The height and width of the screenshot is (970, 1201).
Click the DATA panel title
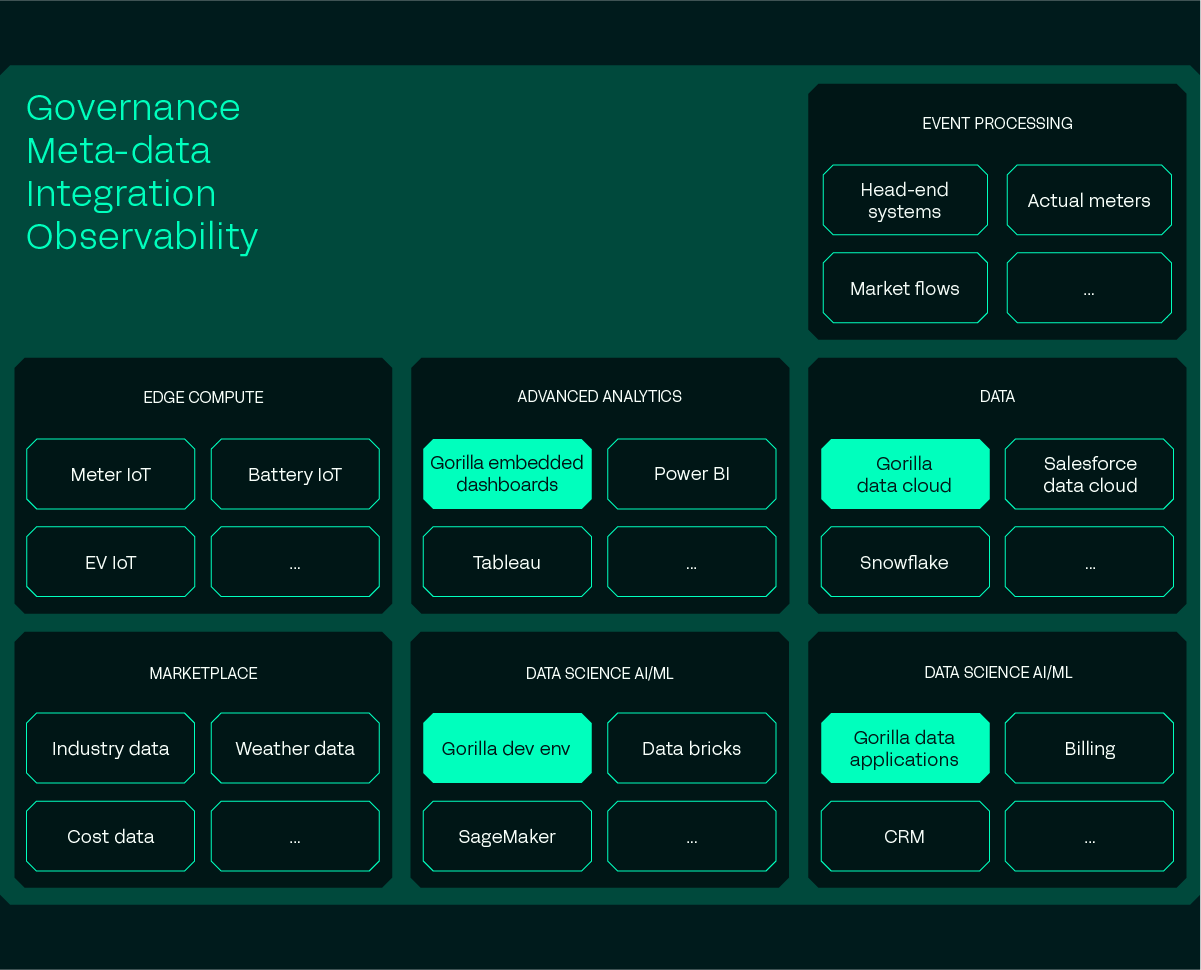(997, 396)
